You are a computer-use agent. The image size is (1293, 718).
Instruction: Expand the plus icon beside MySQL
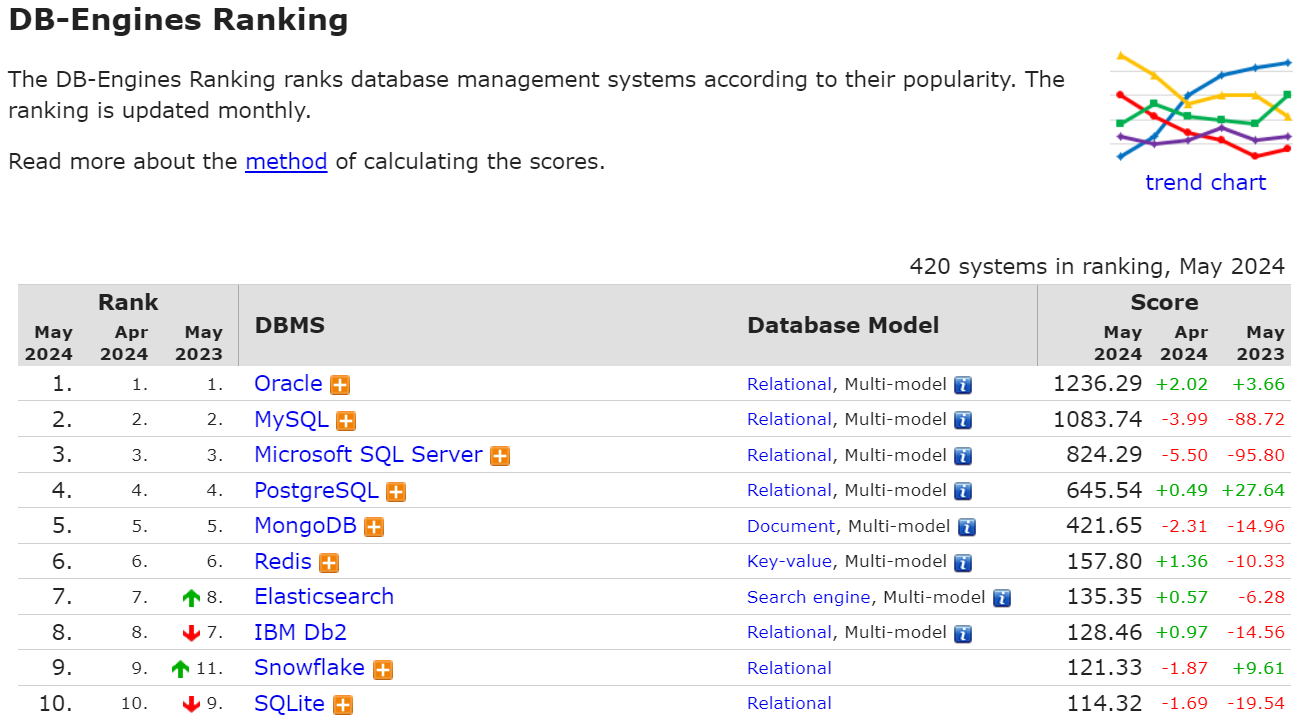pyautogui.click(x=346, y=421)
